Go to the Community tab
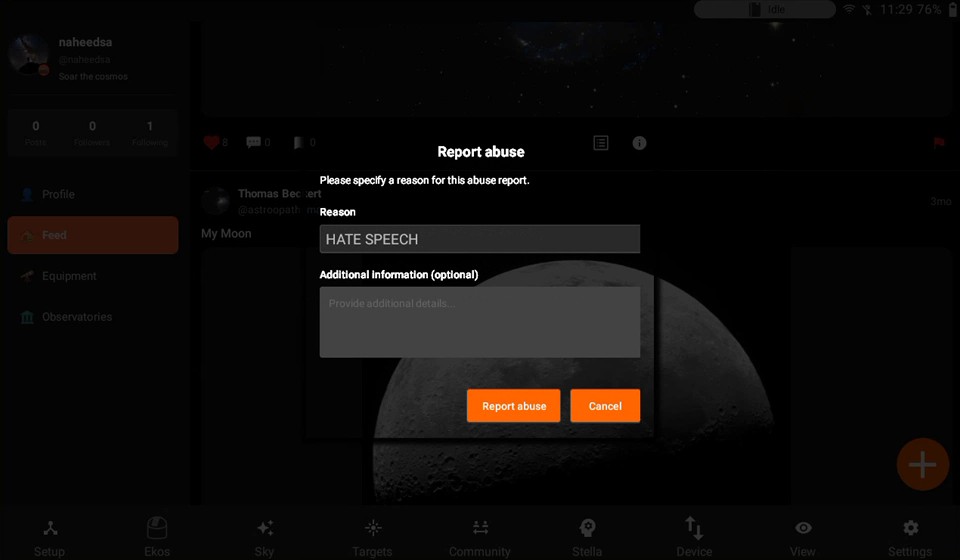 tap(479, 537)
